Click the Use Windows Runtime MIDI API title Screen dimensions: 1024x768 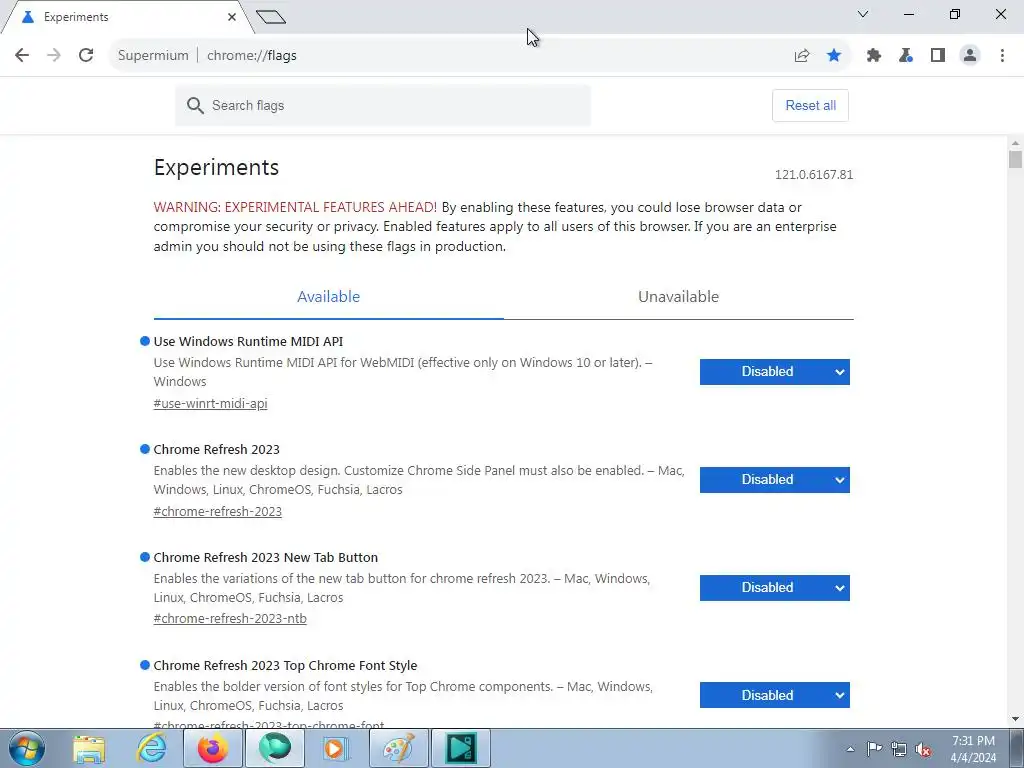tap(248, 342)
